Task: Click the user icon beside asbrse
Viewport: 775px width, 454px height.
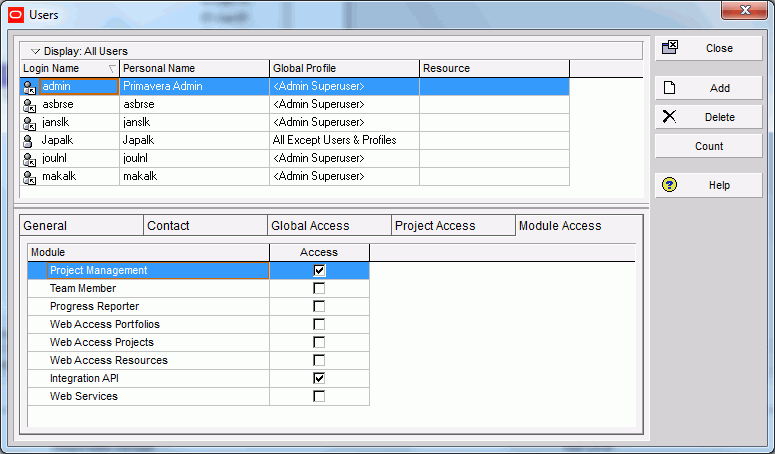Action: click(x=30, y=105)
